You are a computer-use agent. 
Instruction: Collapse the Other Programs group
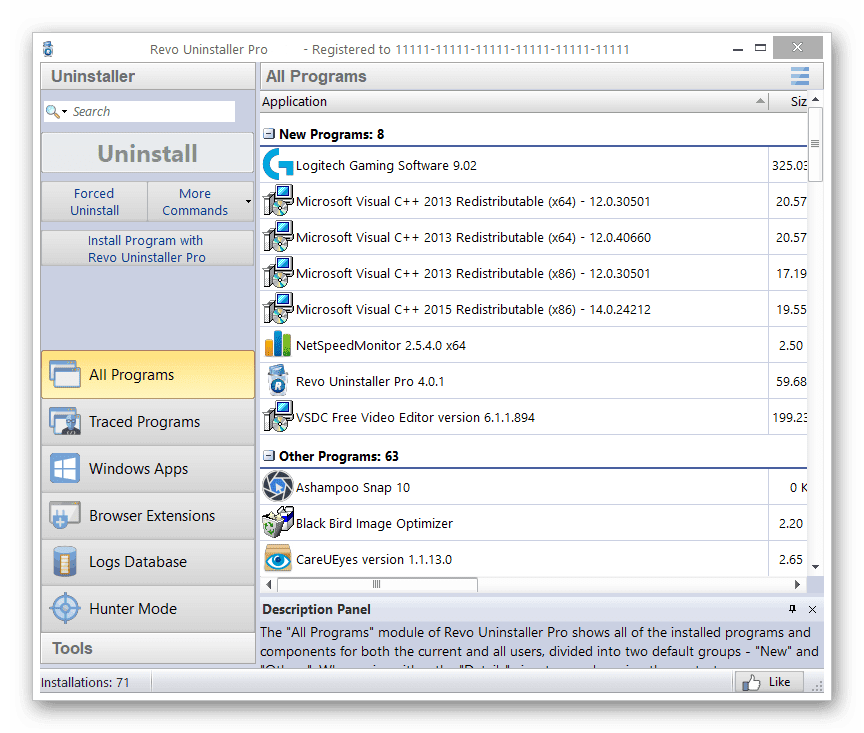[269, 456]
